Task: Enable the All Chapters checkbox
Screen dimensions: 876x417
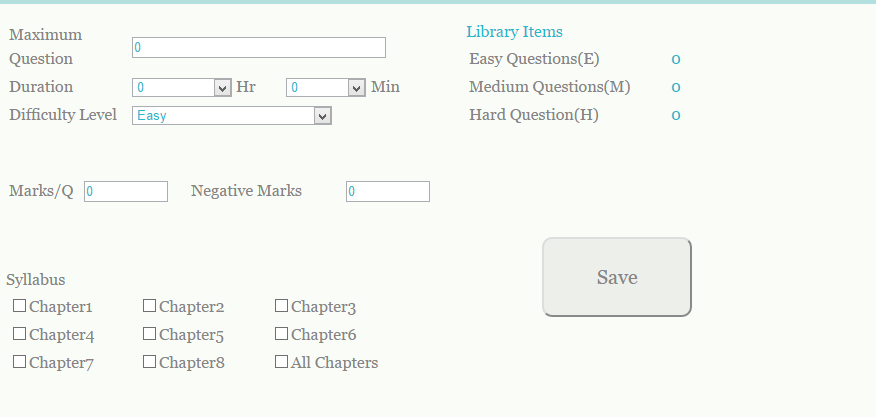Action: click(281, 362)
